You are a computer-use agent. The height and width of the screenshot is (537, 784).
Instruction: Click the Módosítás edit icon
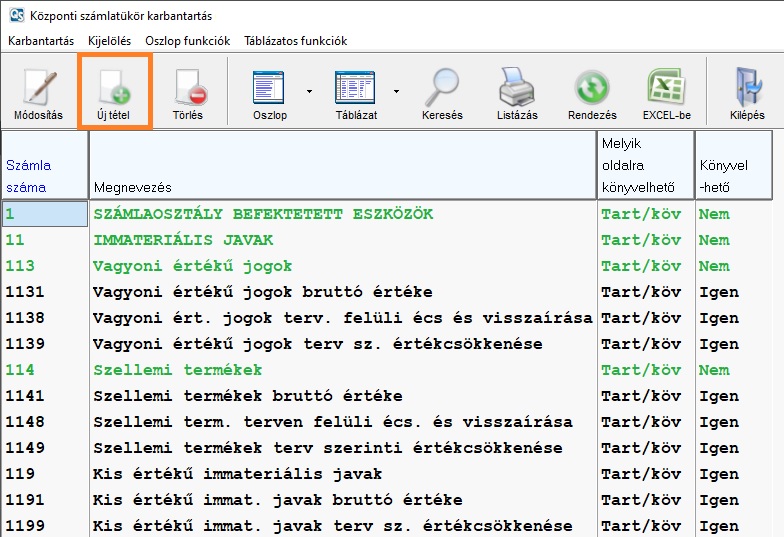pos(39,91)
